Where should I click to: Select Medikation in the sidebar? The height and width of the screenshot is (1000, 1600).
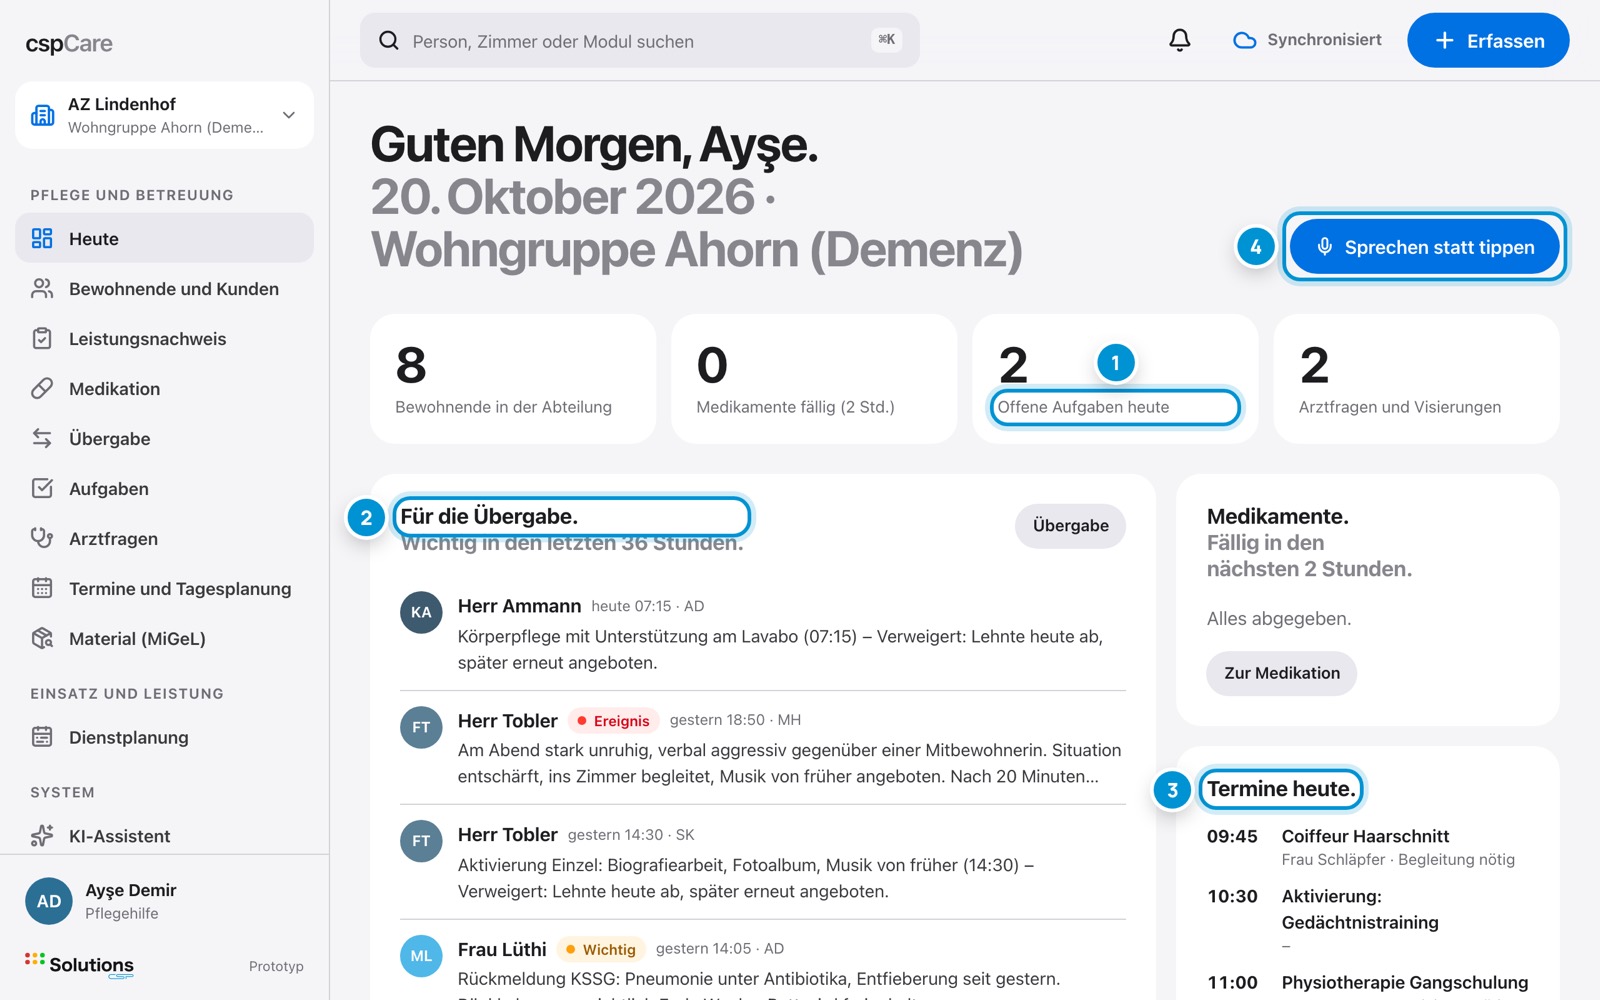[x=164, y=388]
